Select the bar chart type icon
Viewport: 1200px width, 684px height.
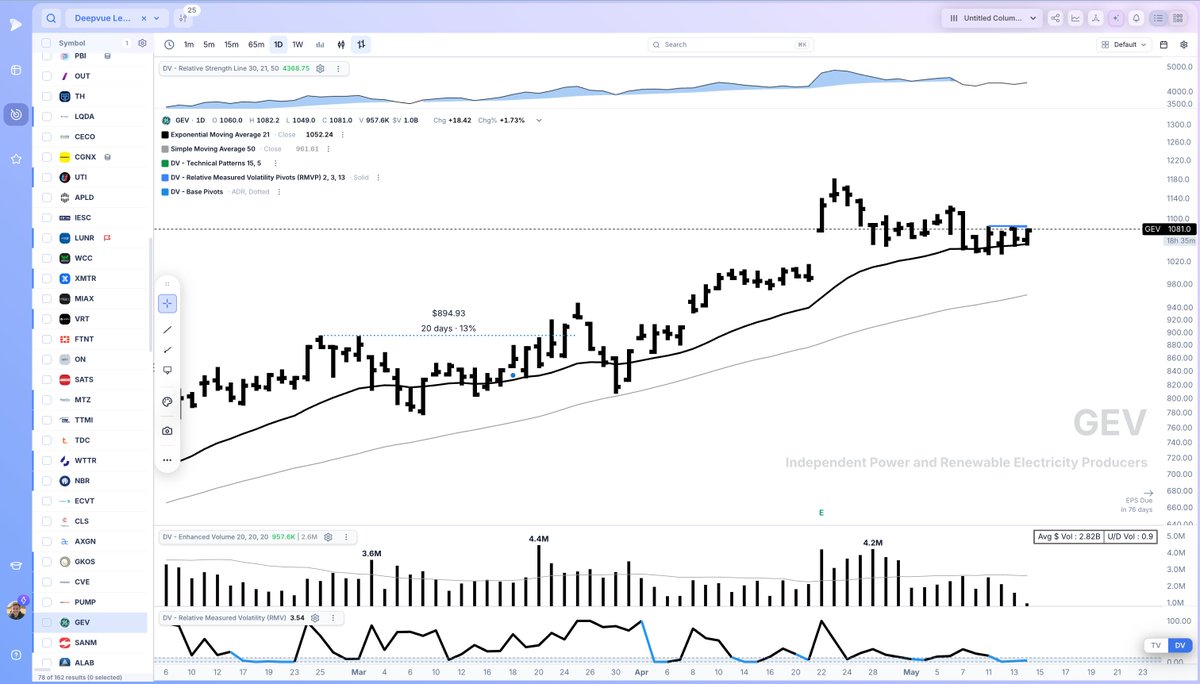click(x=361, y=44)
